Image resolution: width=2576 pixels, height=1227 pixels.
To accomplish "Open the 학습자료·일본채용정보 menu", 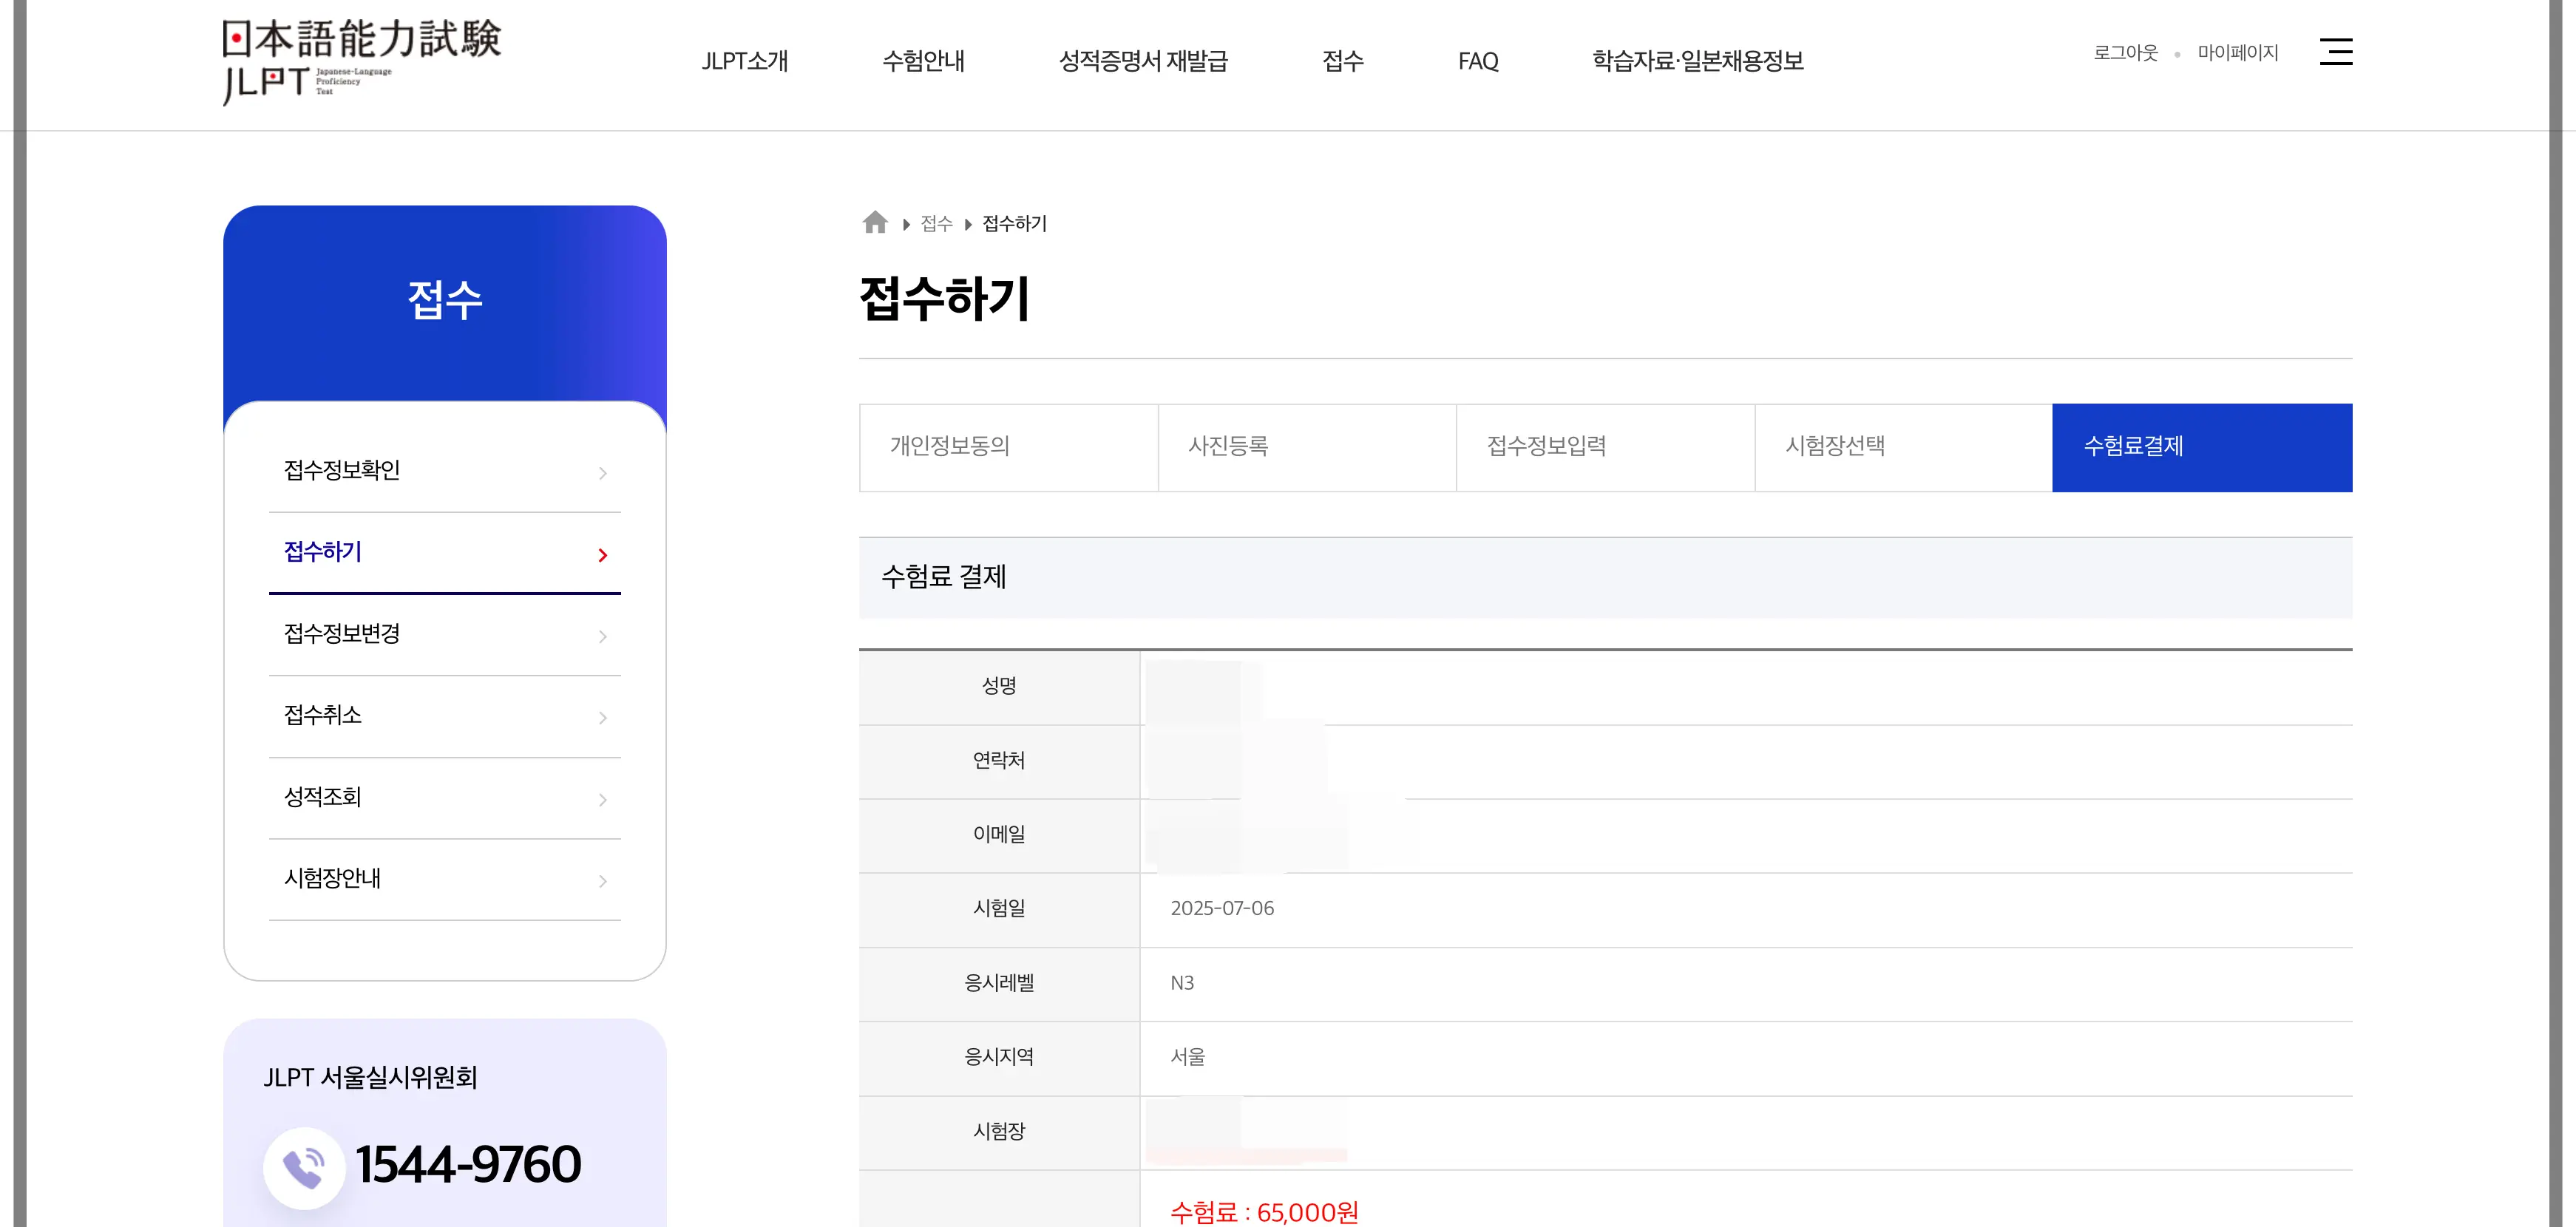I will pyautogui.click(x=1698, y=61).
